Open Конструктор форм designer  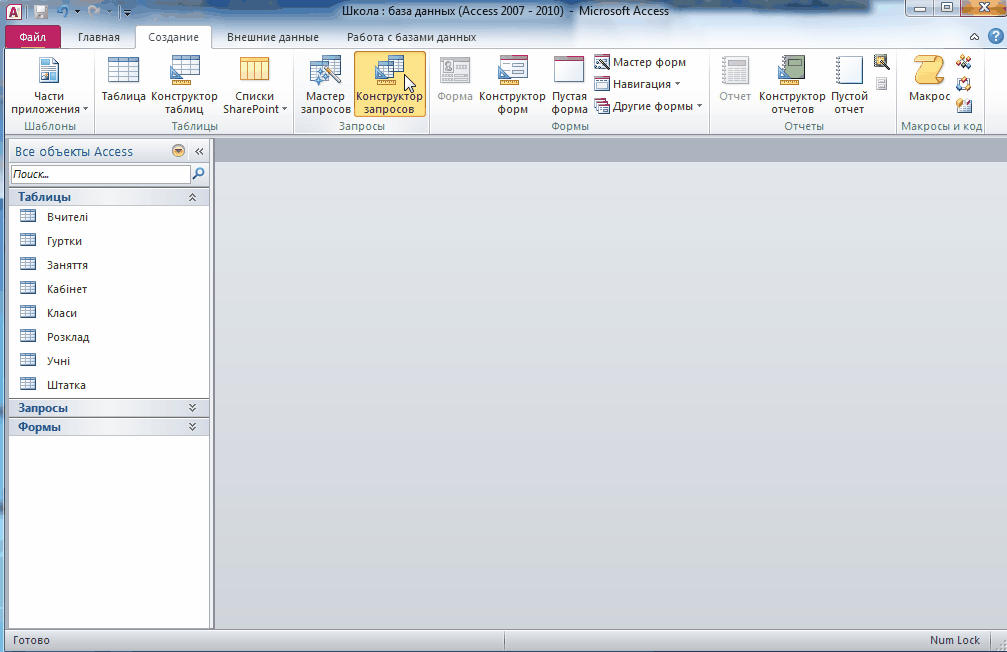pos(512,85)
